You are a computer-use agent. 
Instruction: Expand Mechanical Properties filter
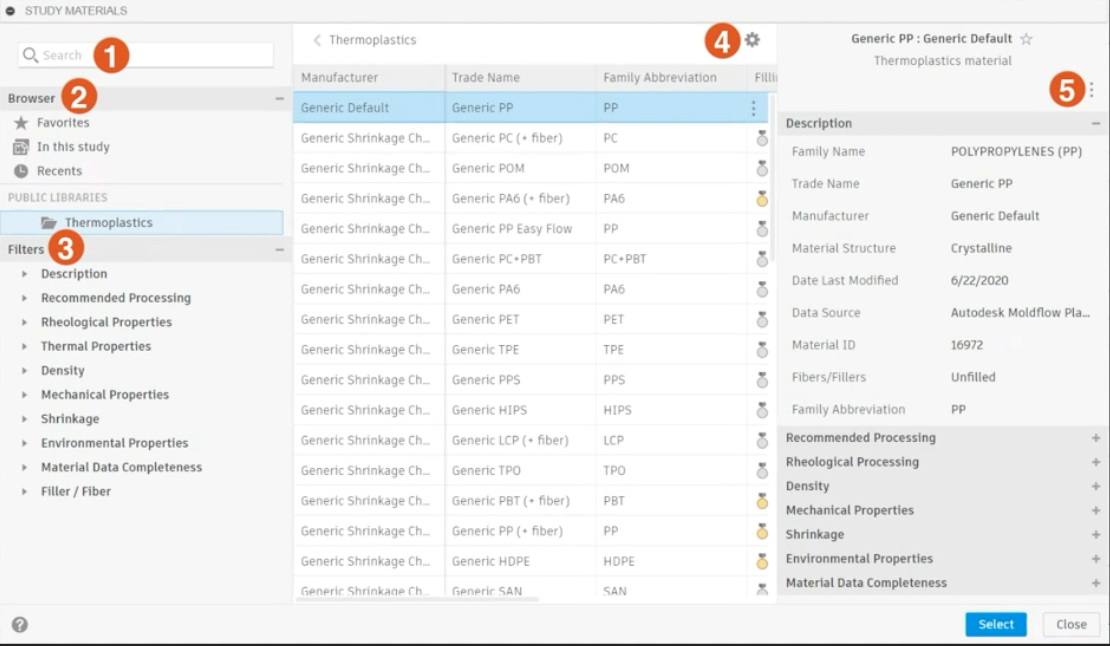(x=24, y=395)
